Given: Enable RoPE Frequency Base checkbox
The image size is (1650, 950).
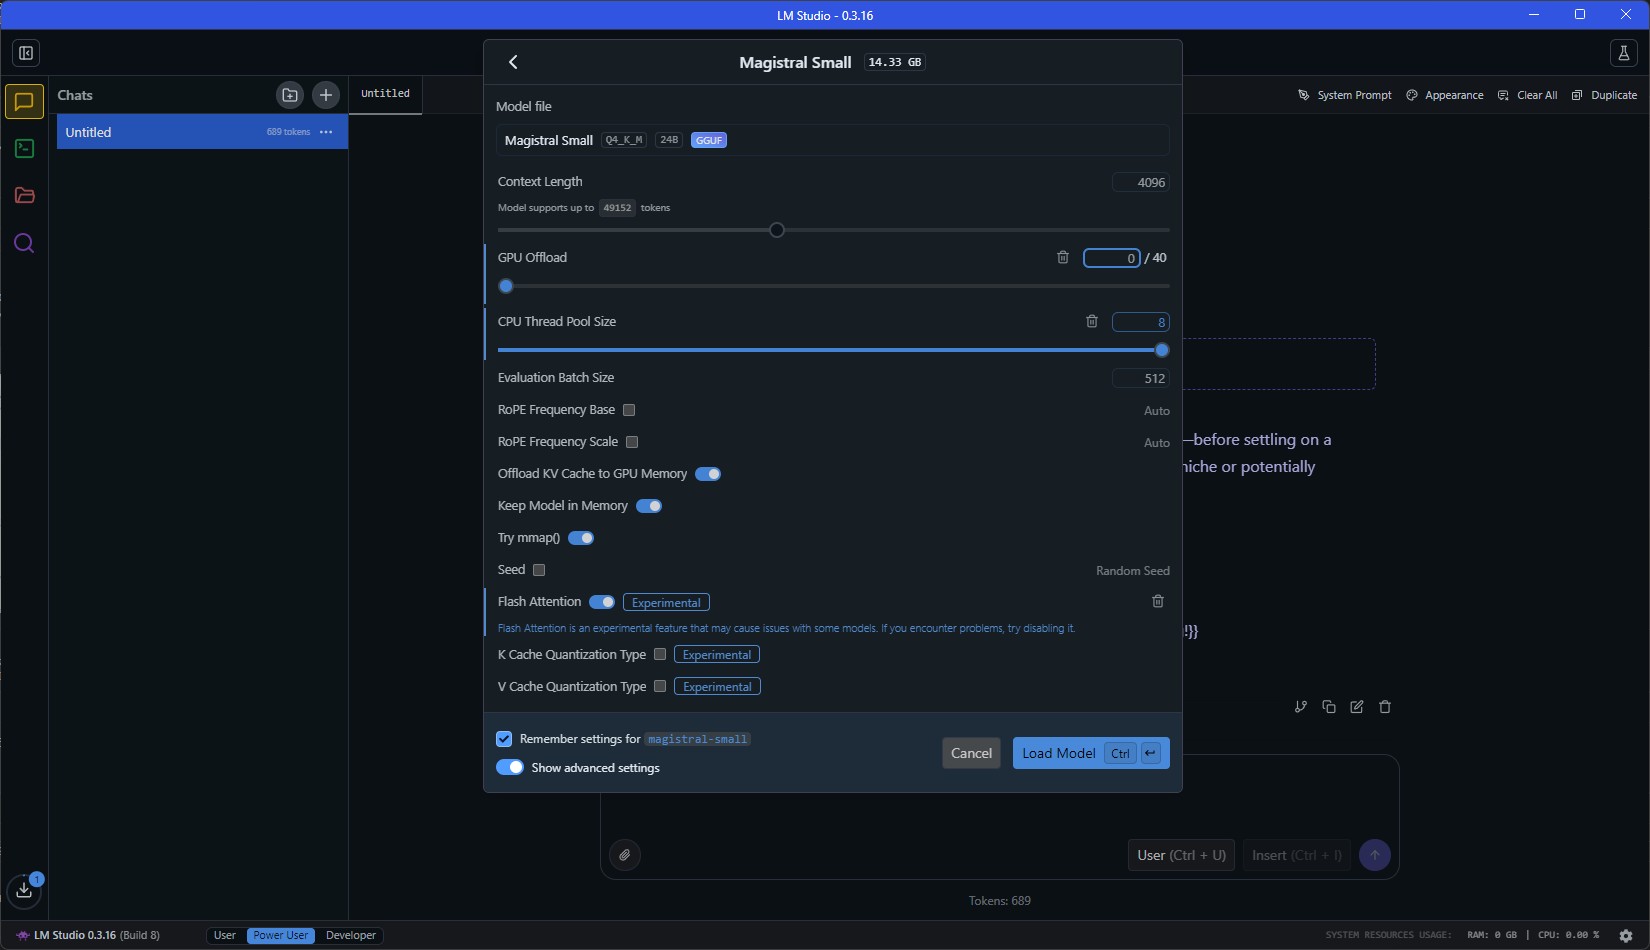Looking at the screenshot, I should (629, 410).
